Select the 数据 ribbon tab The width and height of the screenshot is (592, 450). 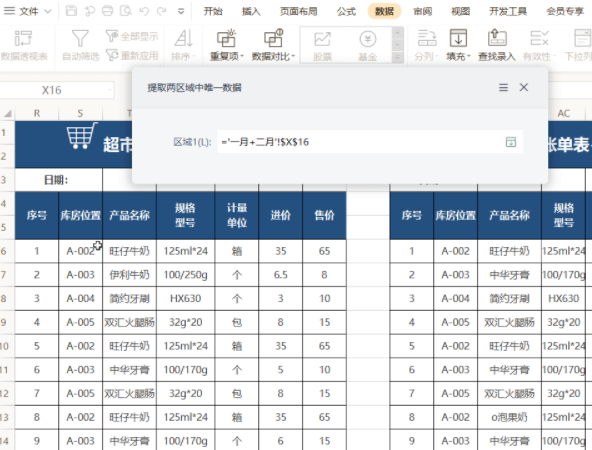point(384,11)
